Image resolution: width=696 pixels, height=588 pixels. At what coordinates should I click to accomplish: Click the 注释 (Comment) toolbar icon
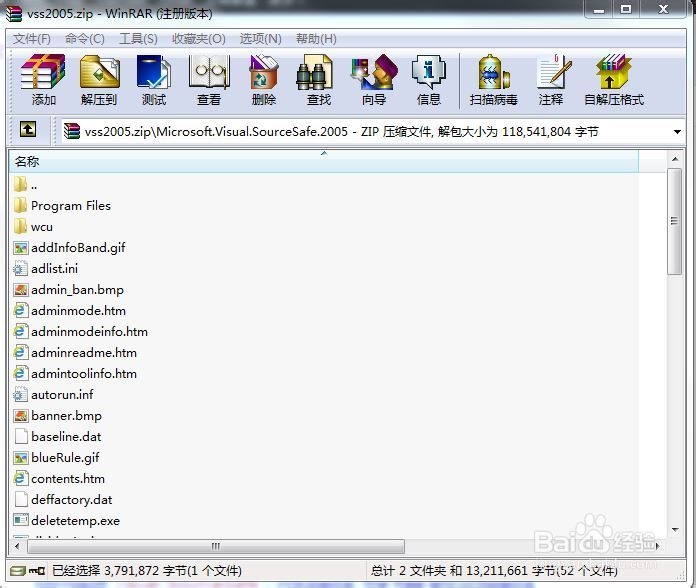click(x=553, y=71)
